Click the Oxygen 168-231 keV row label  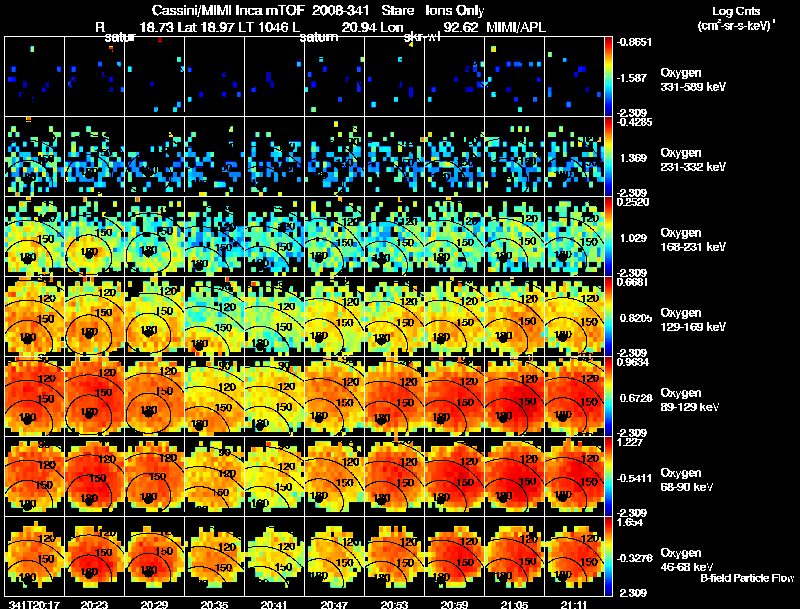(692, 240)
